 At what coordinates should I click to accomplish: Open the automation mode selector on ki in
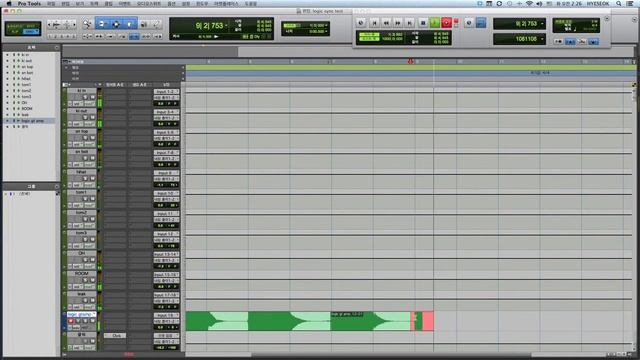pos(89,103)
